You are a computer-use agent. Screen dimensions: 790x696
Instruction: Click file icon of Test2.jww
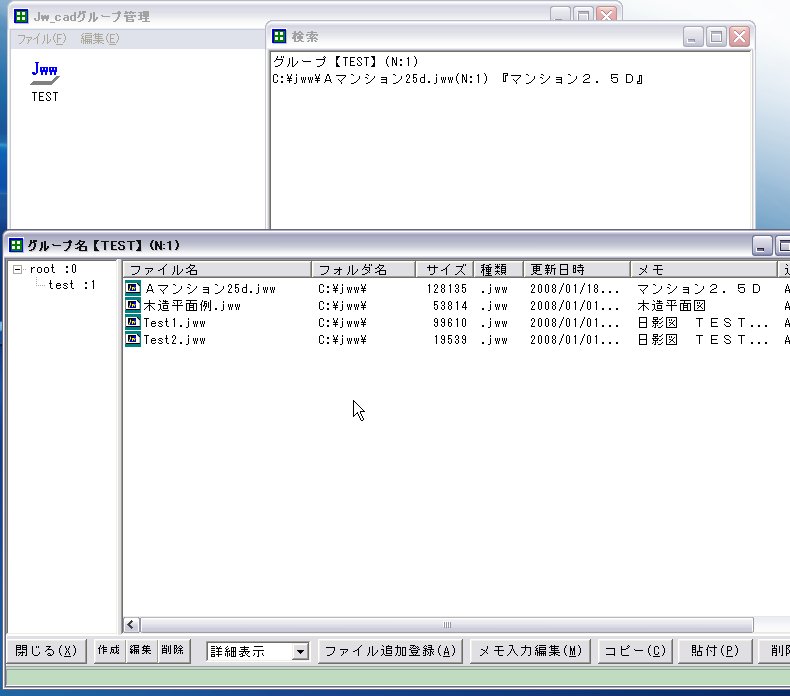(133, 339)
